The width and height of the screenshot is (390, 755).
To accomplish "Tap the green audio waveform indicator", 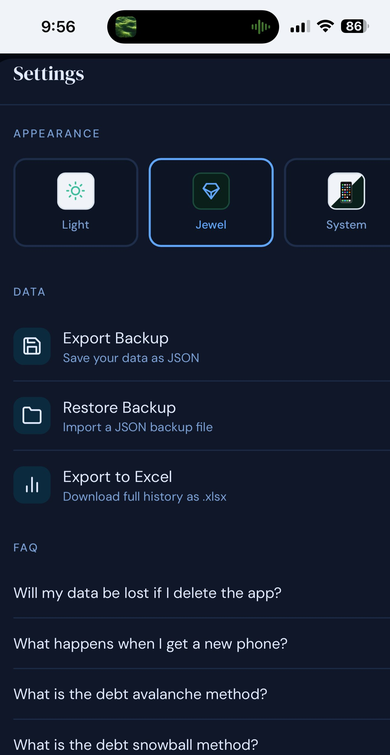I will (x=260, y=27).
